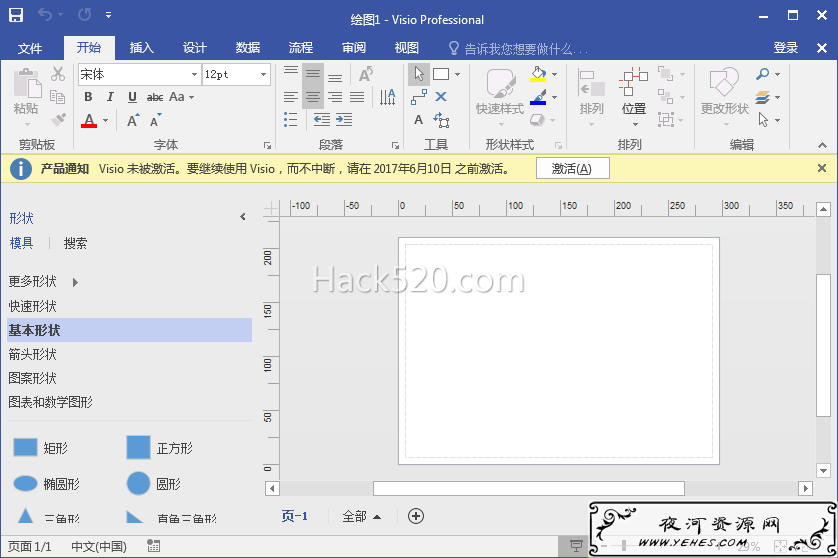Click the Rotate text icon
The width and height of the screenshot is (838, 558).
(366, 74)
